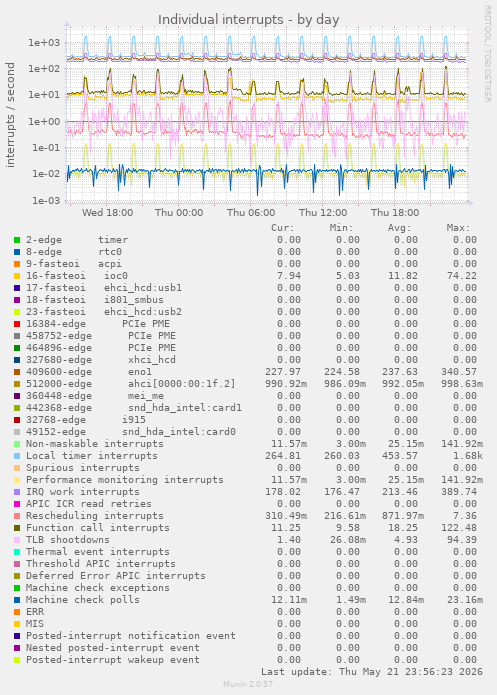Image resolution: width=497 pixels, height=695 pixels.
Task: Select the '23-fasteoi ehci_hcd:usb2' legend label
Action: 104,312
